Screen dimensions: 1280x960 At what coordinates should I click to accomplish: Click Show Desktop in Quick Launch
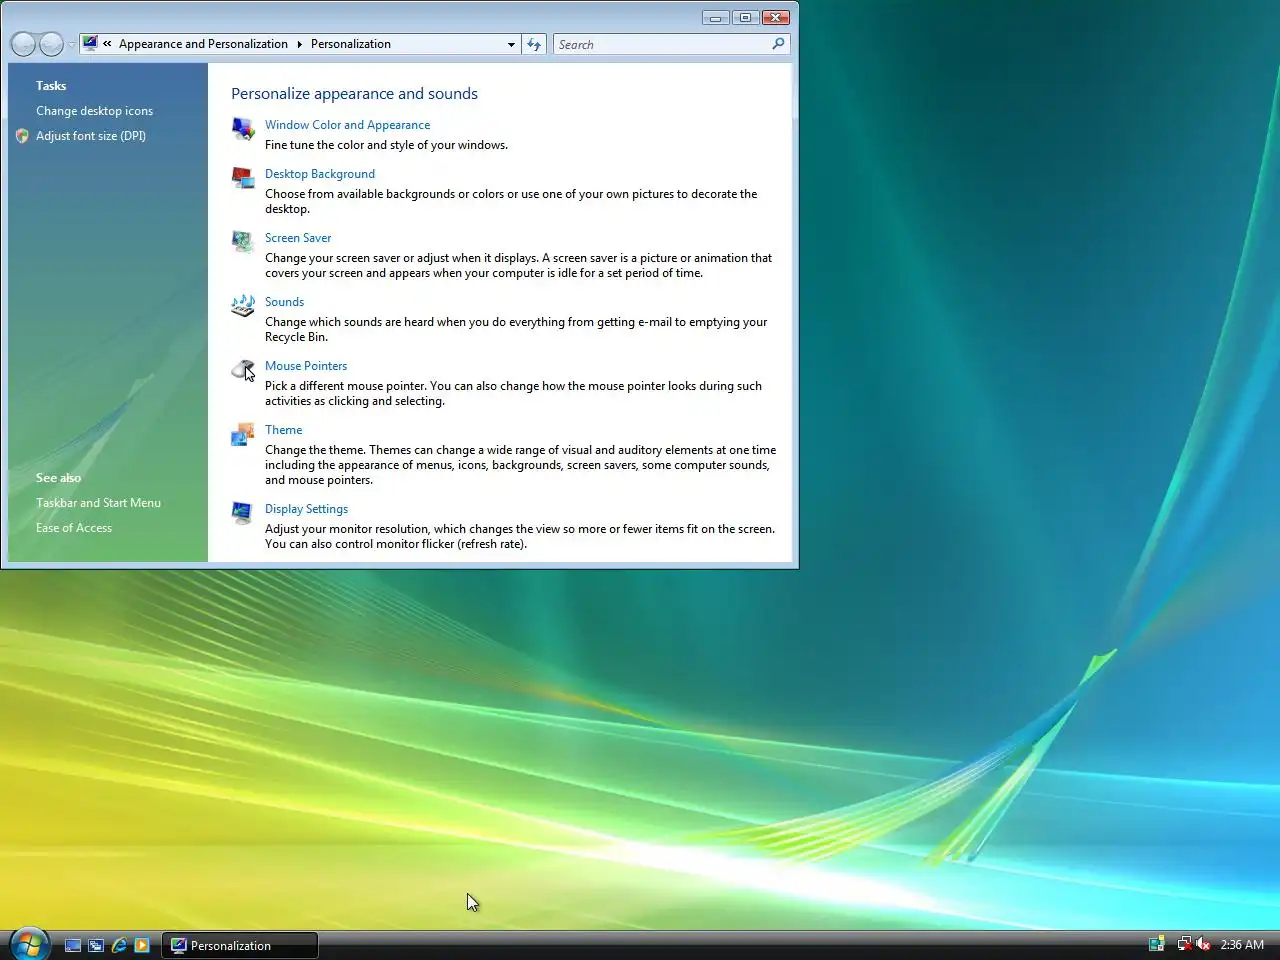click(x=73, y=945)
